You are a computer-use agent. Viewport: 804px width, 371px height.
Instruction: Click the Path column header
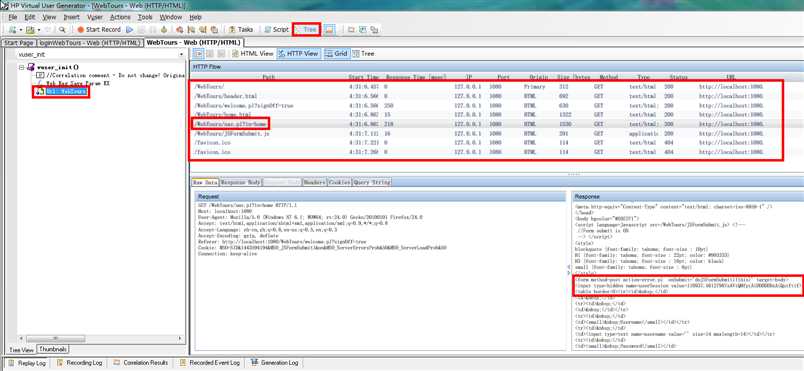click(x=269, y=77)
